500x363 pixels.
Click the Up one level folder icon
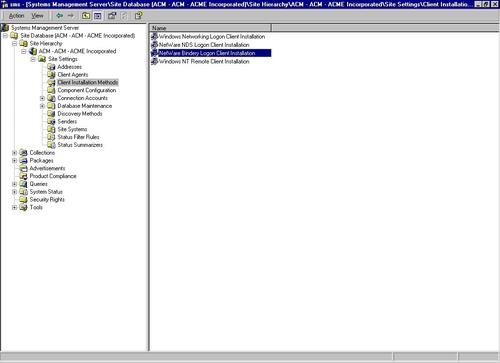[x=86, y=16]
